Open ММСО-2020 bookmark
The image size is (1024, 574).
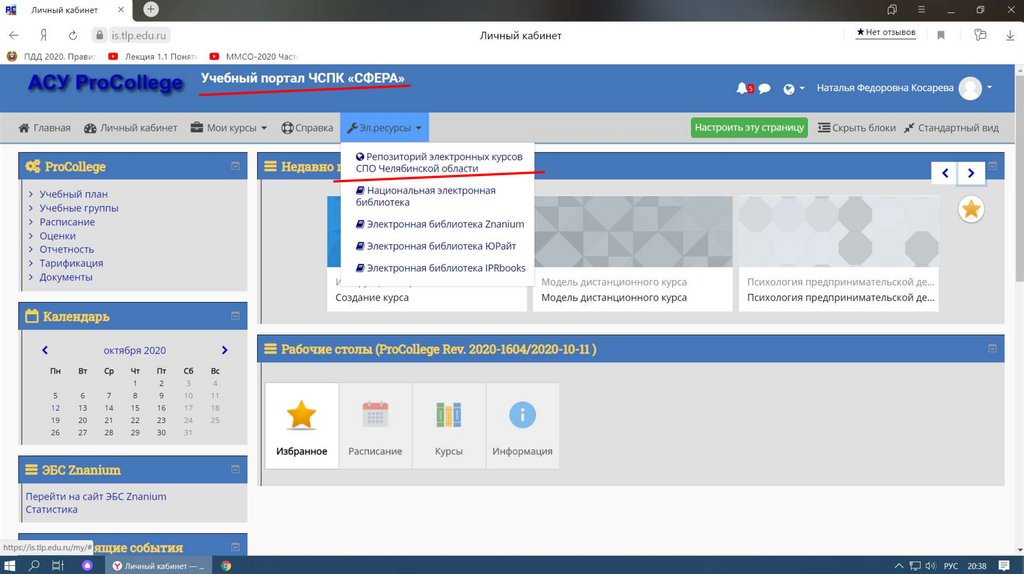click(x=253, y=57)
